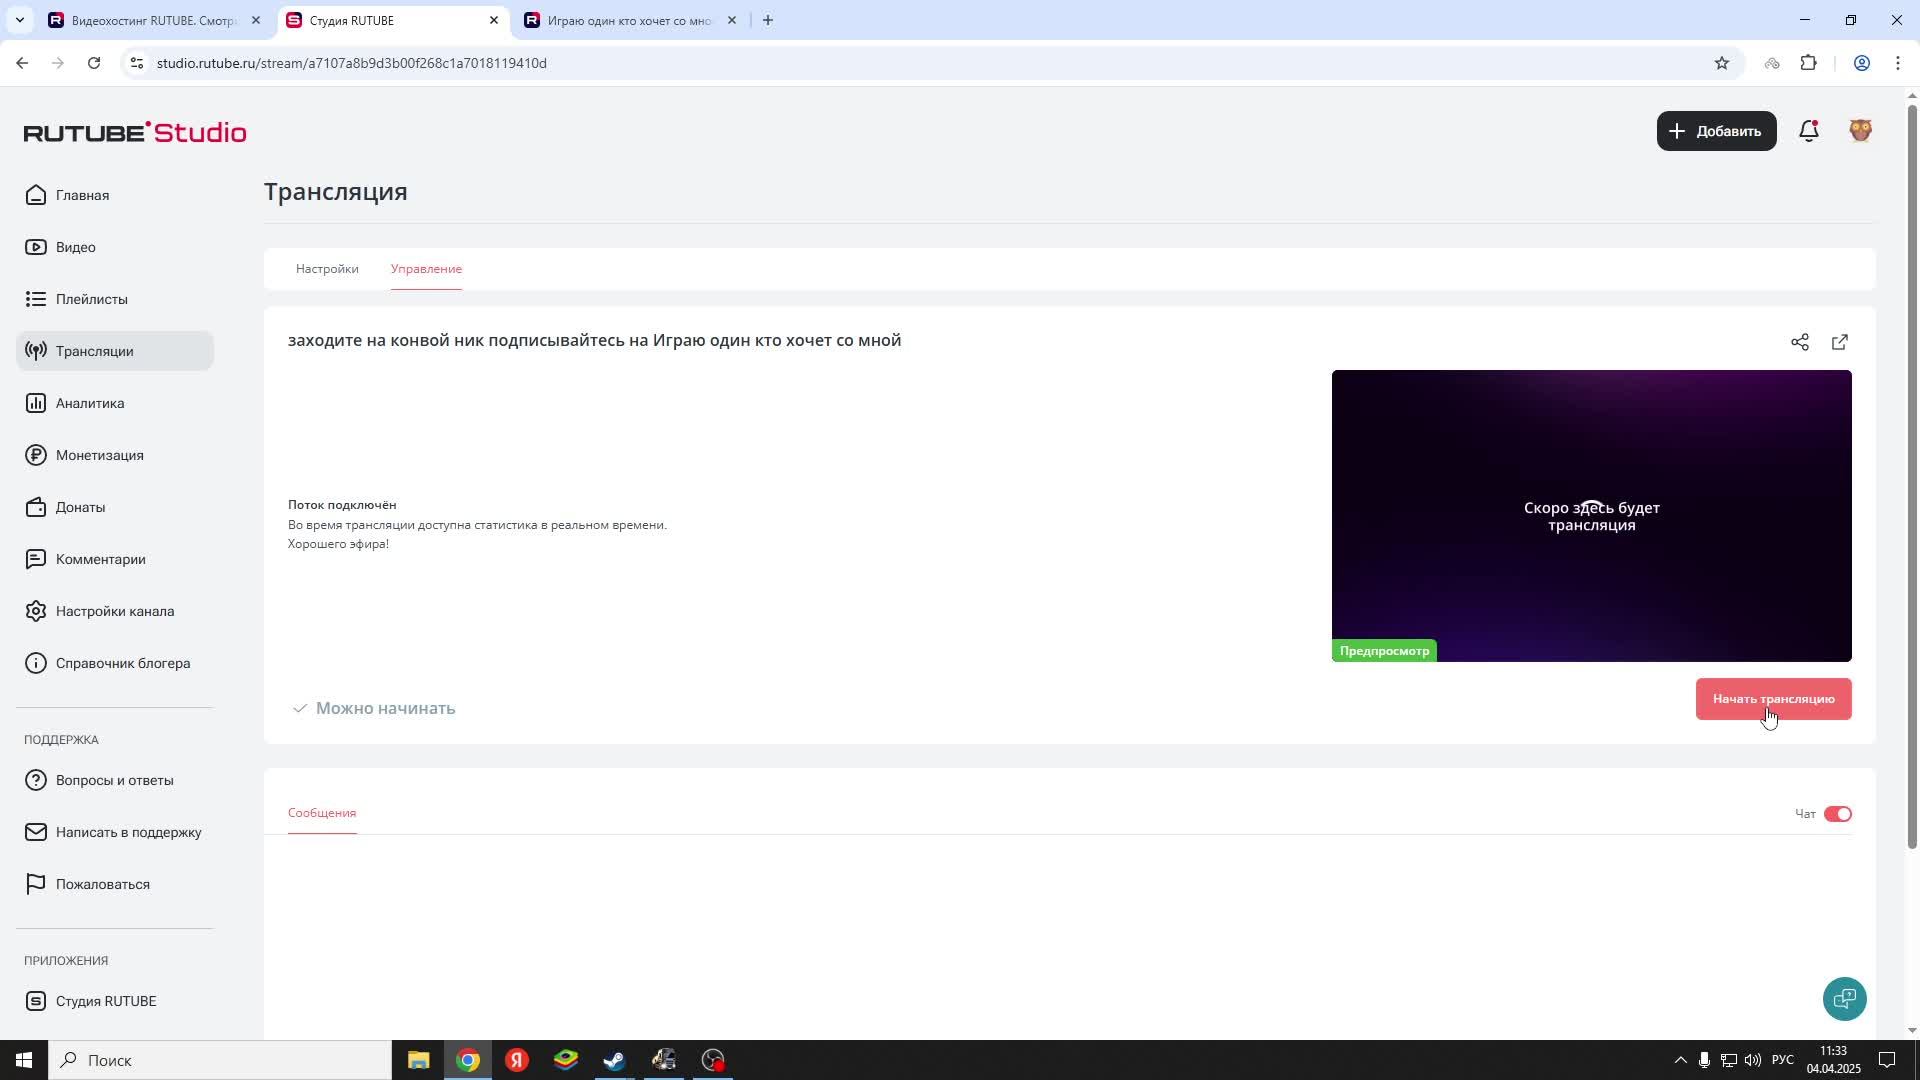The width and height of the screenshot is (1920, 1080).
Task: Expand the browser tab search dropdown
Action: click(19, 20)
